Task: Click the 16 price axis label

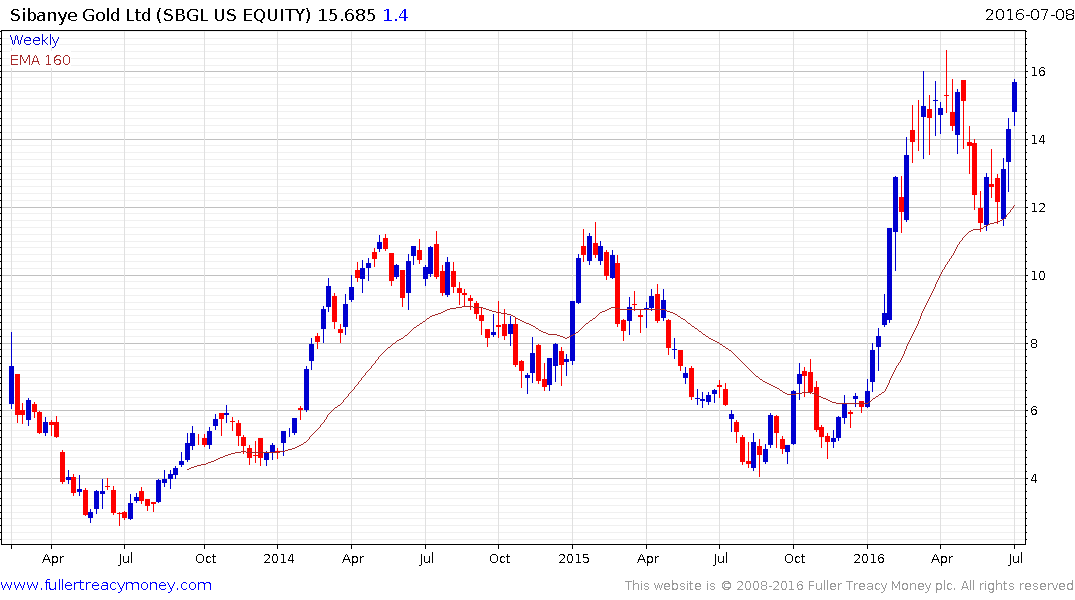Action: point(1038,71)
